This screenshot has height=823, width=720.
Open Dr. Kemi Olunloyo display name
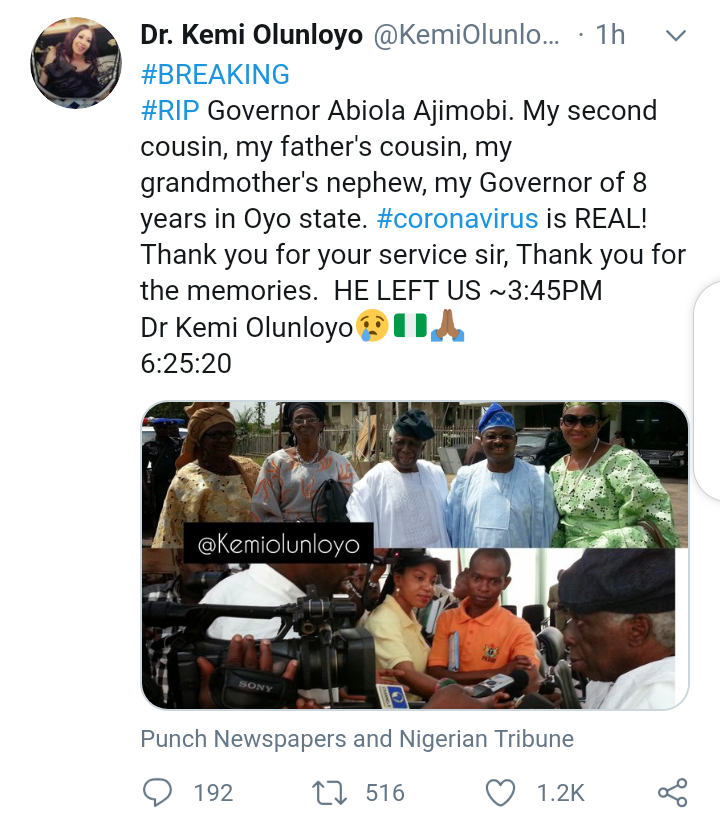pyautogui.click(x=251, y=36)
